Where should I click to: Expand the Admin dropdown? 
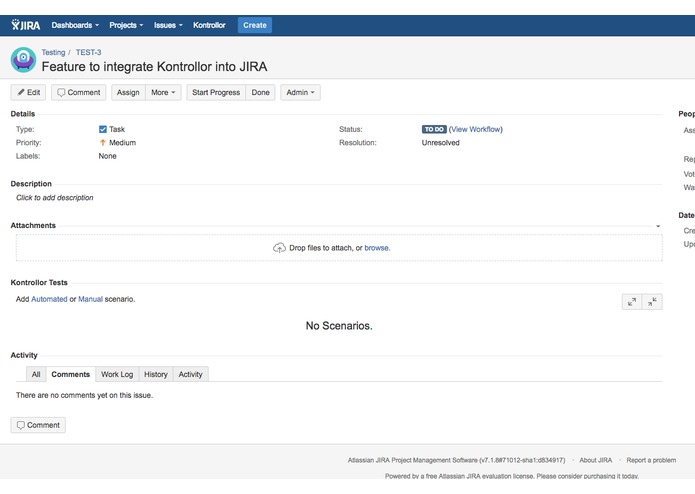[300, 93]
